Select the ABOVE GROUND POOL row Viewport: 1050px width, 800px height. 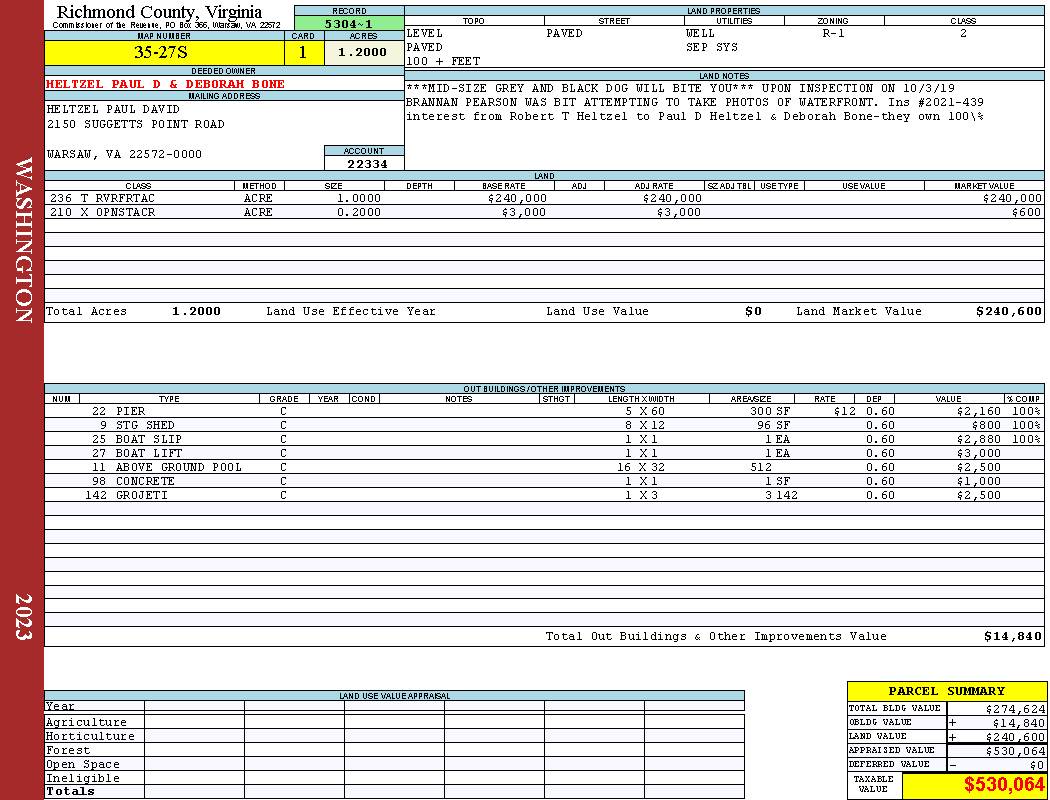coord(544,468)
